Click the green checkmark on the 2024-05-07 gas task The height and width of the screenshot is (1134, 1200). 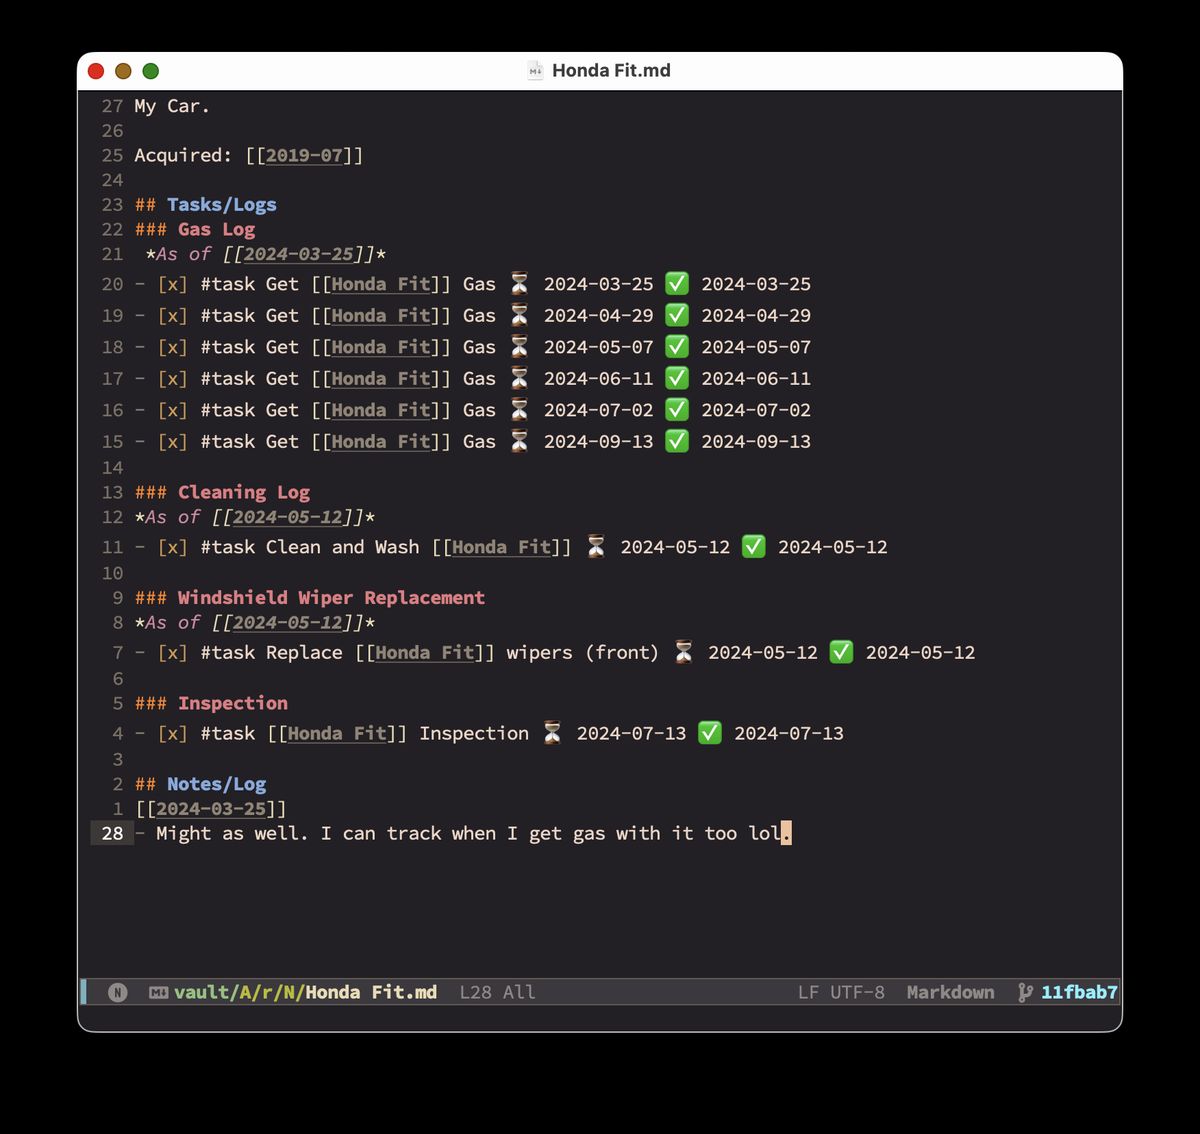[677, 346]
